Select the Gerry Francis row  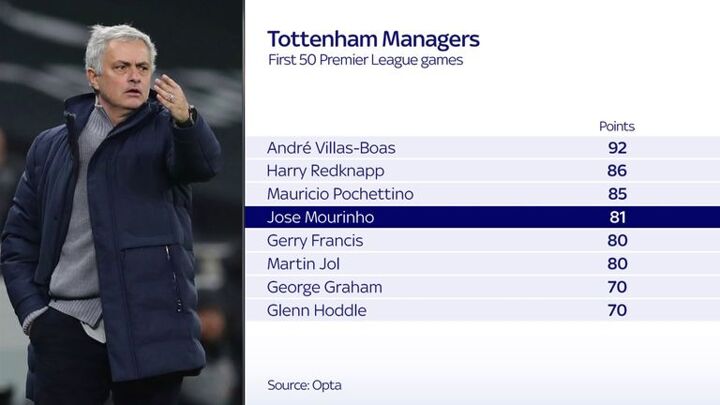click(x=483, y=241)
